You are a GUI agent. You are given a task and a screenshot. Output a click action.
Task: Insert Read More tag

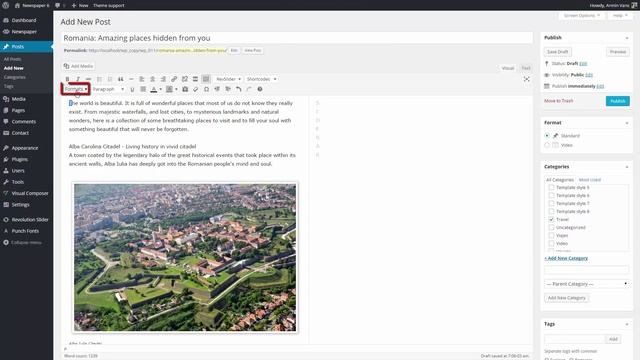pos(195,79)
